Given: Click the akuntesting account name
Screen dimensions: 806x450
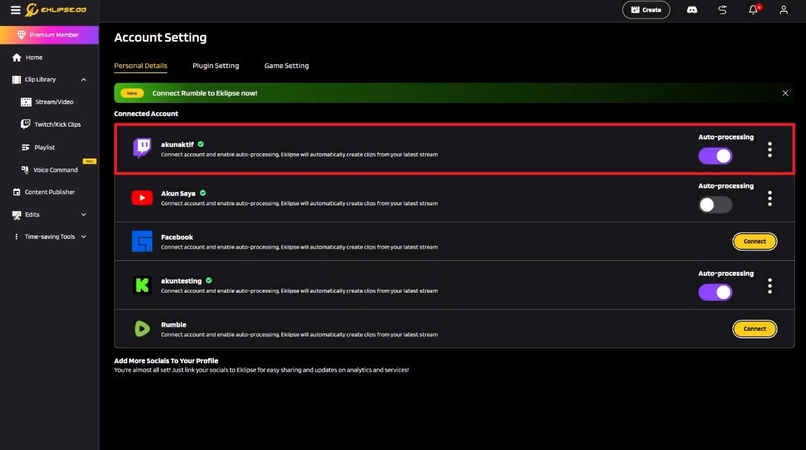Looking at the screenshot, I should (181, 281).
